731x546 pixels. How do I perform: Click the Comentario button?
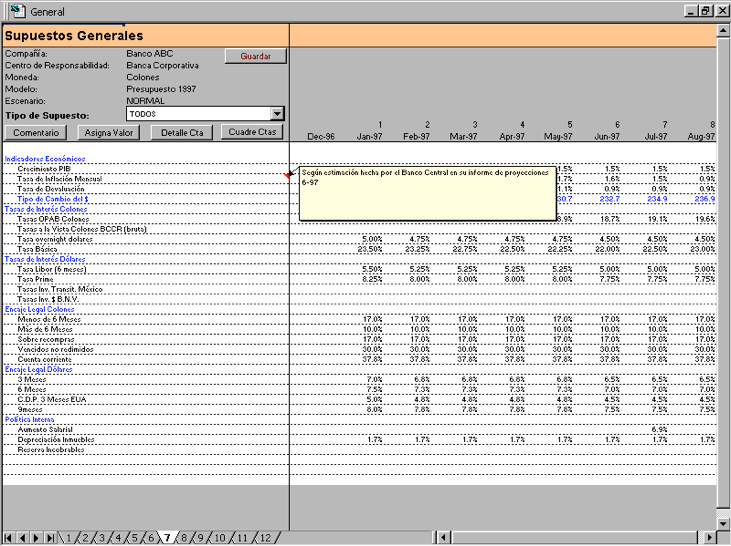(36, 132)
